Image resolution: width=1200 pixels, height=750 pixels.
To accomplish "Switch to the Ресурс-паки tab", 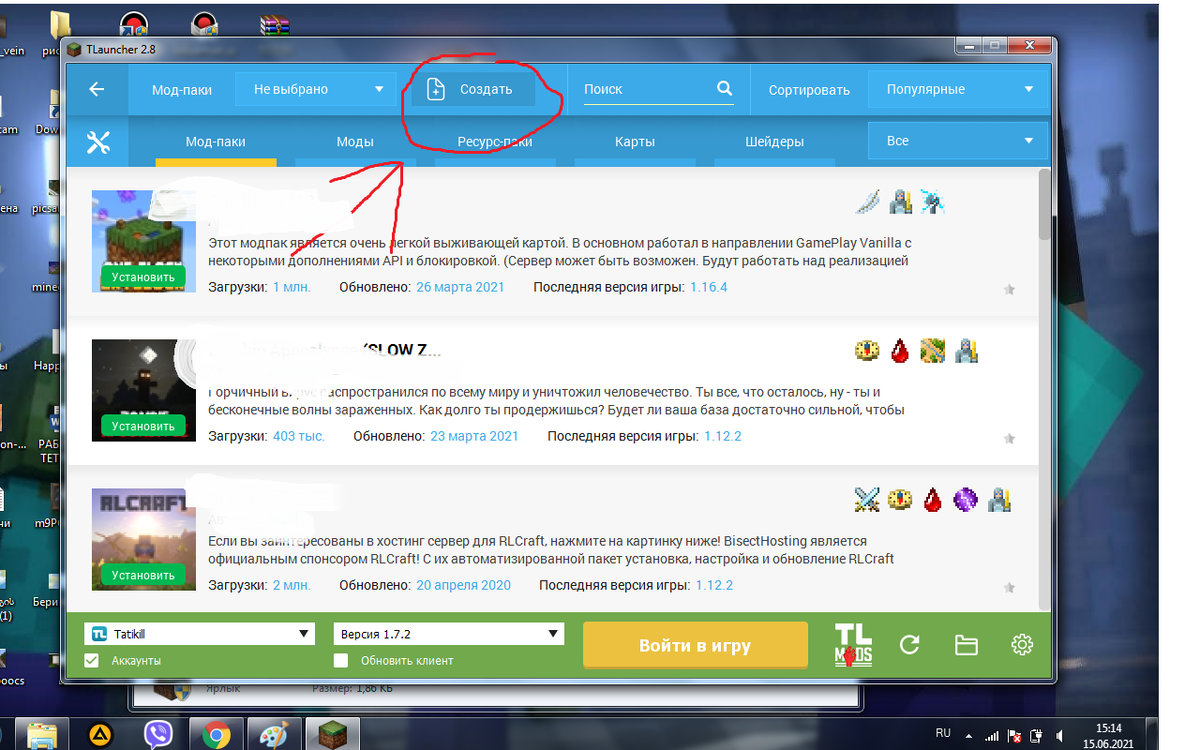I will (495, 142).
